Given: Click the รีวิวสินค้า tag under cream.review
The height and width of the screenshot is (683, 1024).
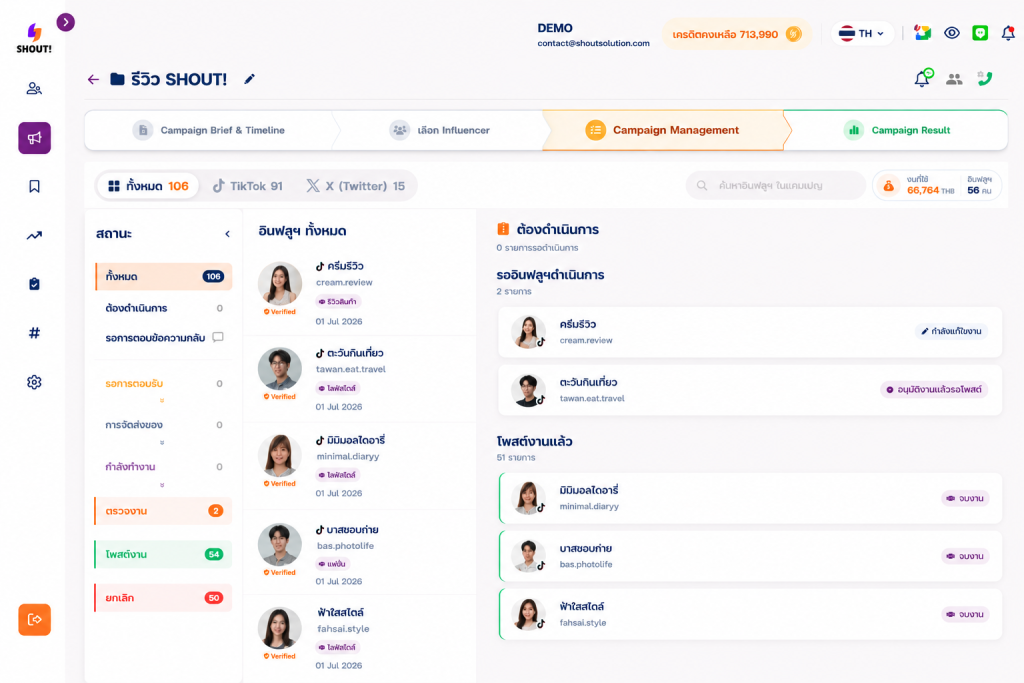Looking at the screenshot, I should tap(338, 301).
